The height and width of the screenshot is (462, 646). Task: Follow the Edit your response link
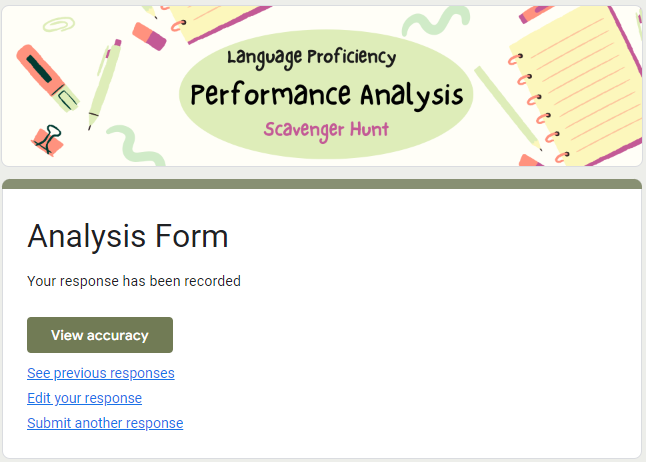click(x=84, y=398)
